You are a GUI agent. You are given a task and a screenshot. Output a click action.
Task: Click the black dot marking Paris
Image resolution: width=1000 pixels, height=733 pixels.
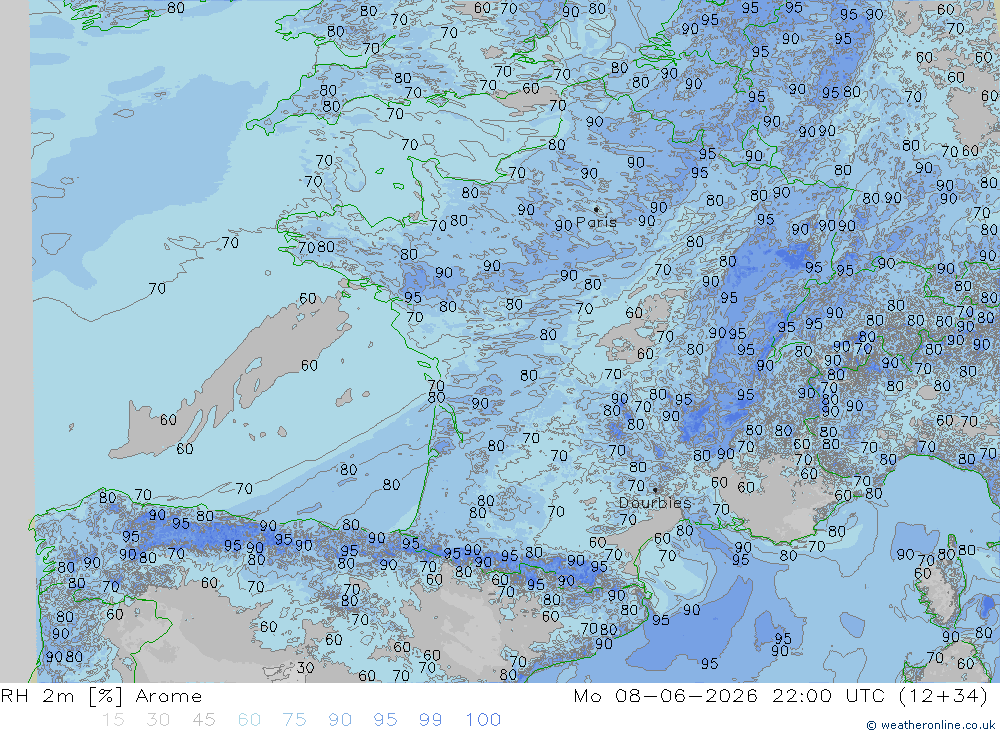(596, 209)
